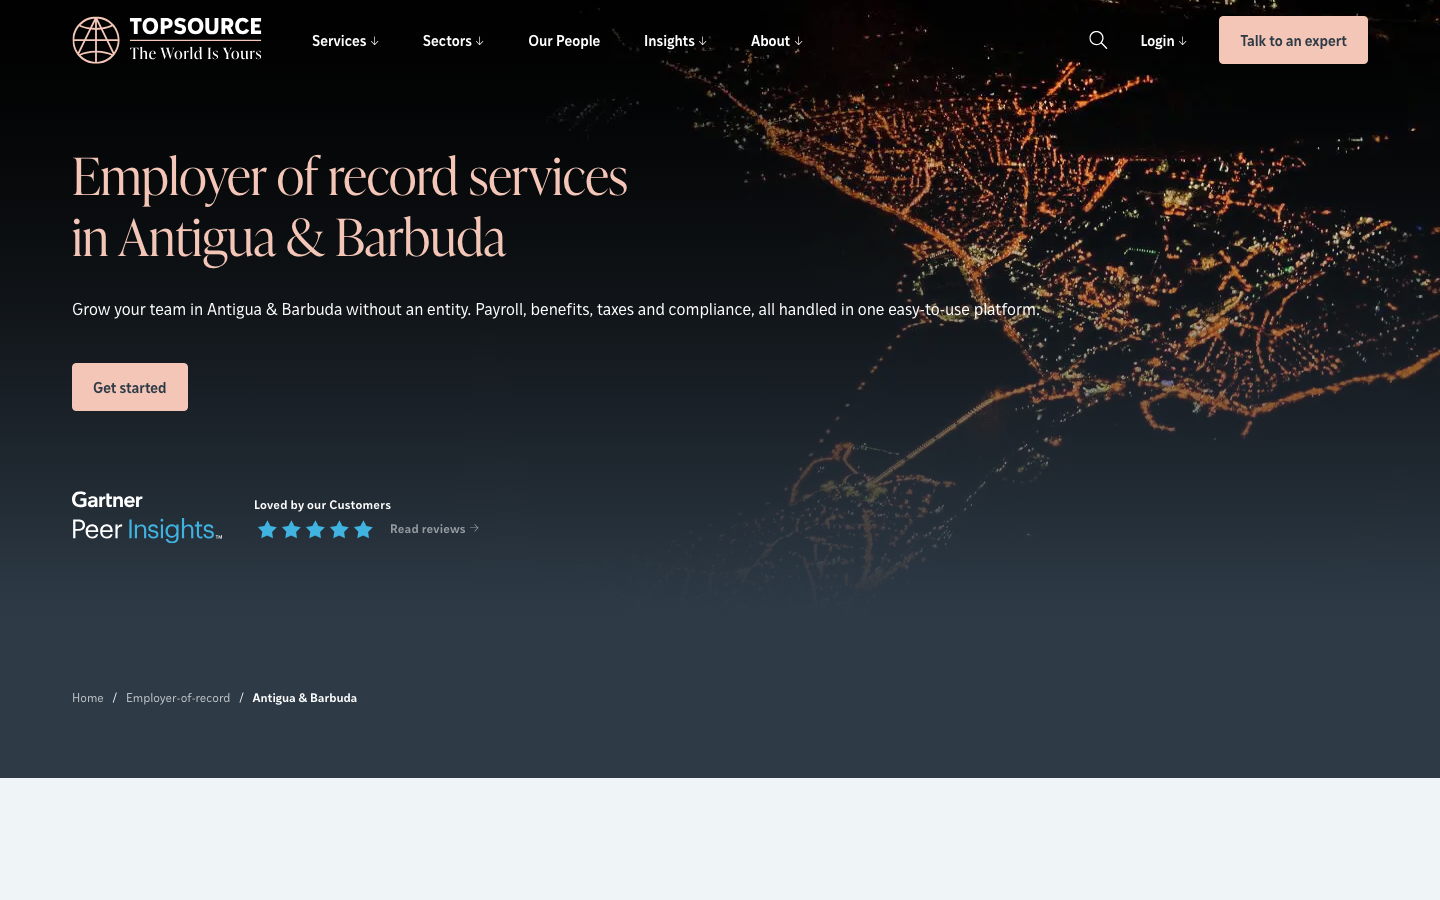
Task: Open the Read reviews link
Action: (x=434, y=529)
